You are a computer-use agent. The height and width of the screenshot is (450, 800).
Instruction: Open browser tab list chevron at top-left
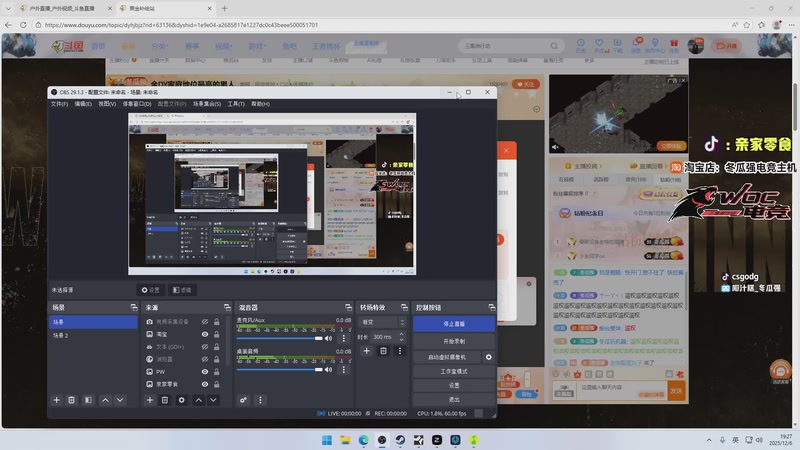(x=8, y=8)
